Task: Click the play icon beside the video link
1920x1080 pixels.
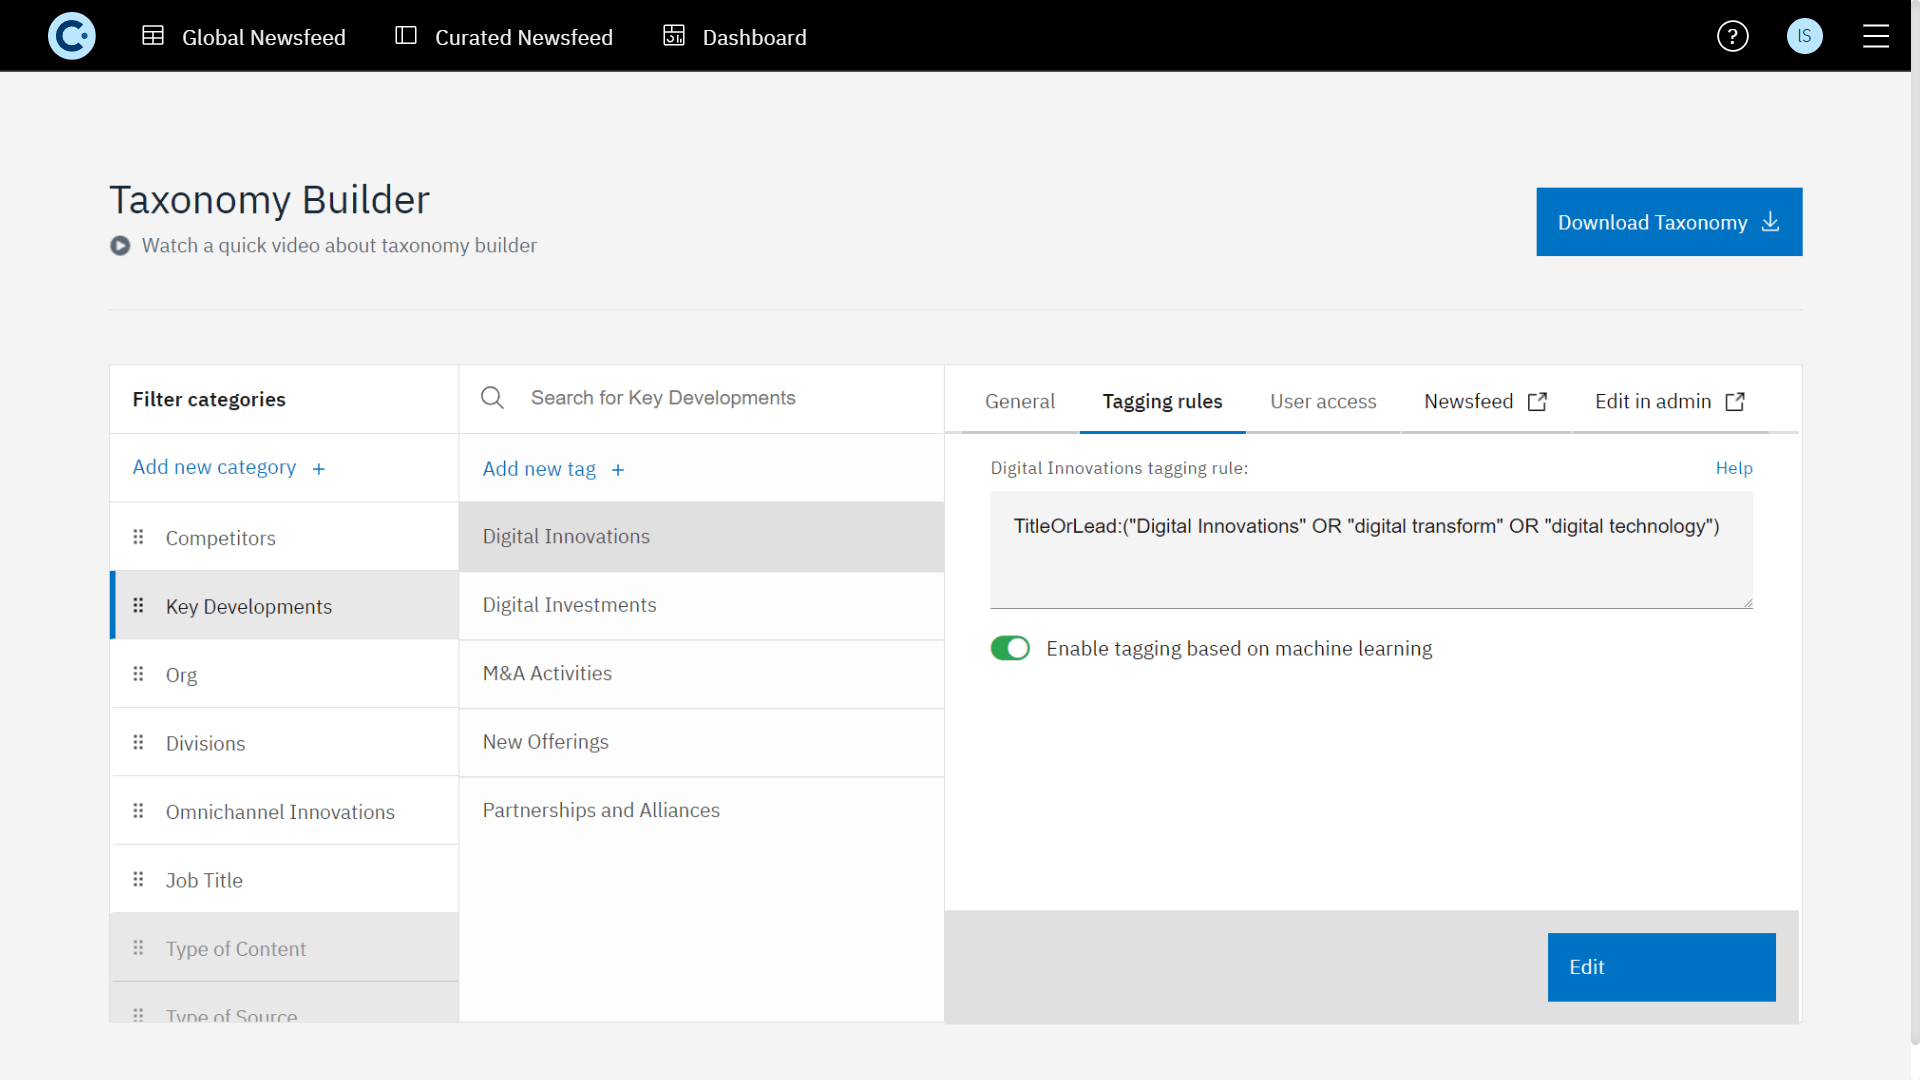Action: point(120,246)
